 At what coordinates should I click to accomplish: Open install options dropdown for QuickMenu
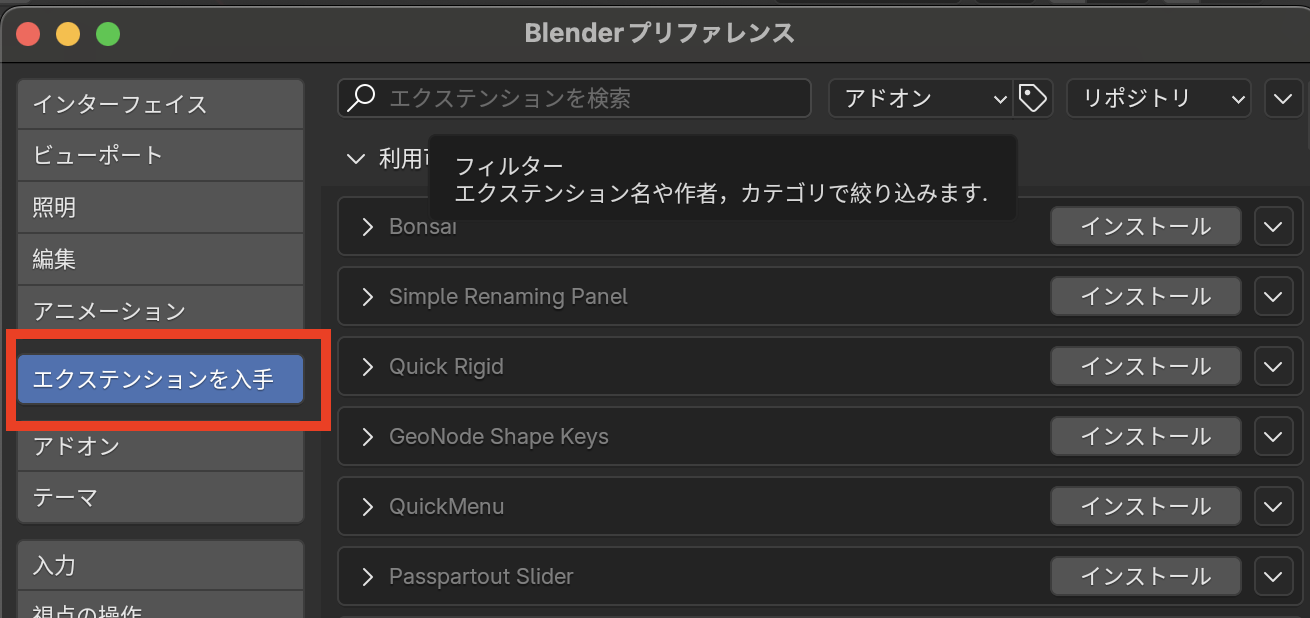[1273, 506]
